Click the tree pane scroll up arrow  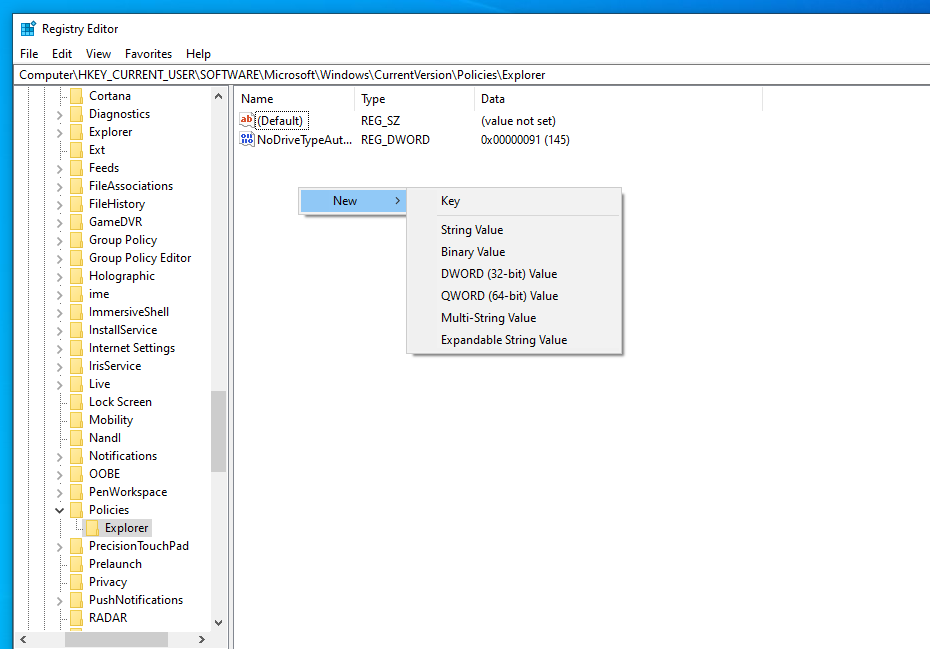click(218, 96)
